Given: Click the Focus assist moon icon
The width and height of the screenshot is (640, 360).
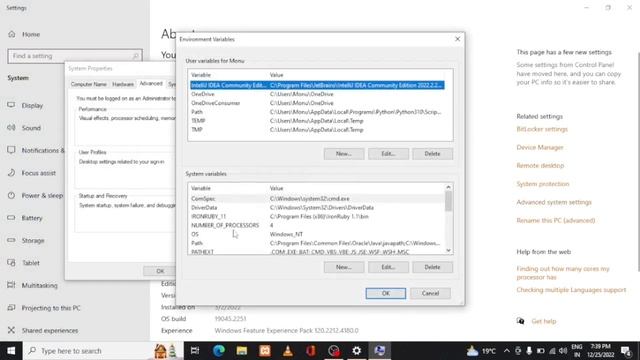Looking at the screenshot, I should pyautogui.click(x=11, y=173).
